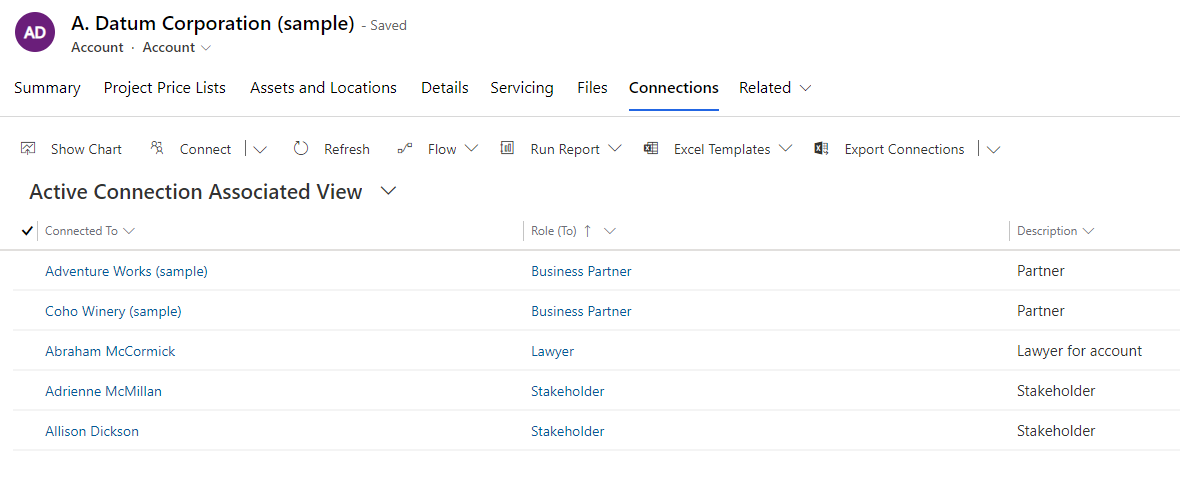Click the Excel Templates icon
This screenshot has width=1180, height=491.
click(651, 149)
